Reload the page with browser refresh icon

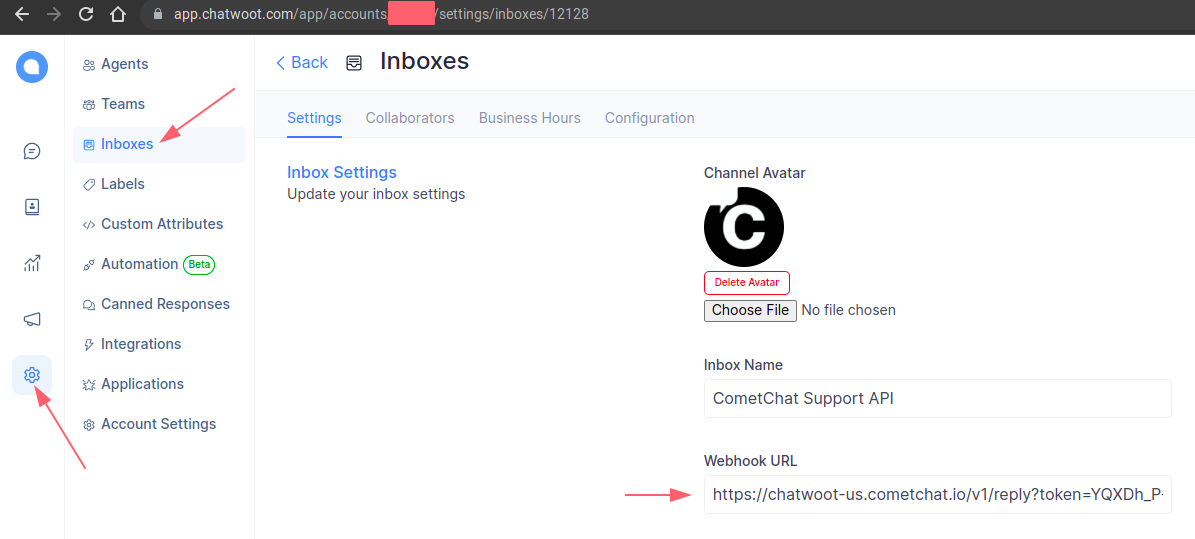click(x=86, y=14)
